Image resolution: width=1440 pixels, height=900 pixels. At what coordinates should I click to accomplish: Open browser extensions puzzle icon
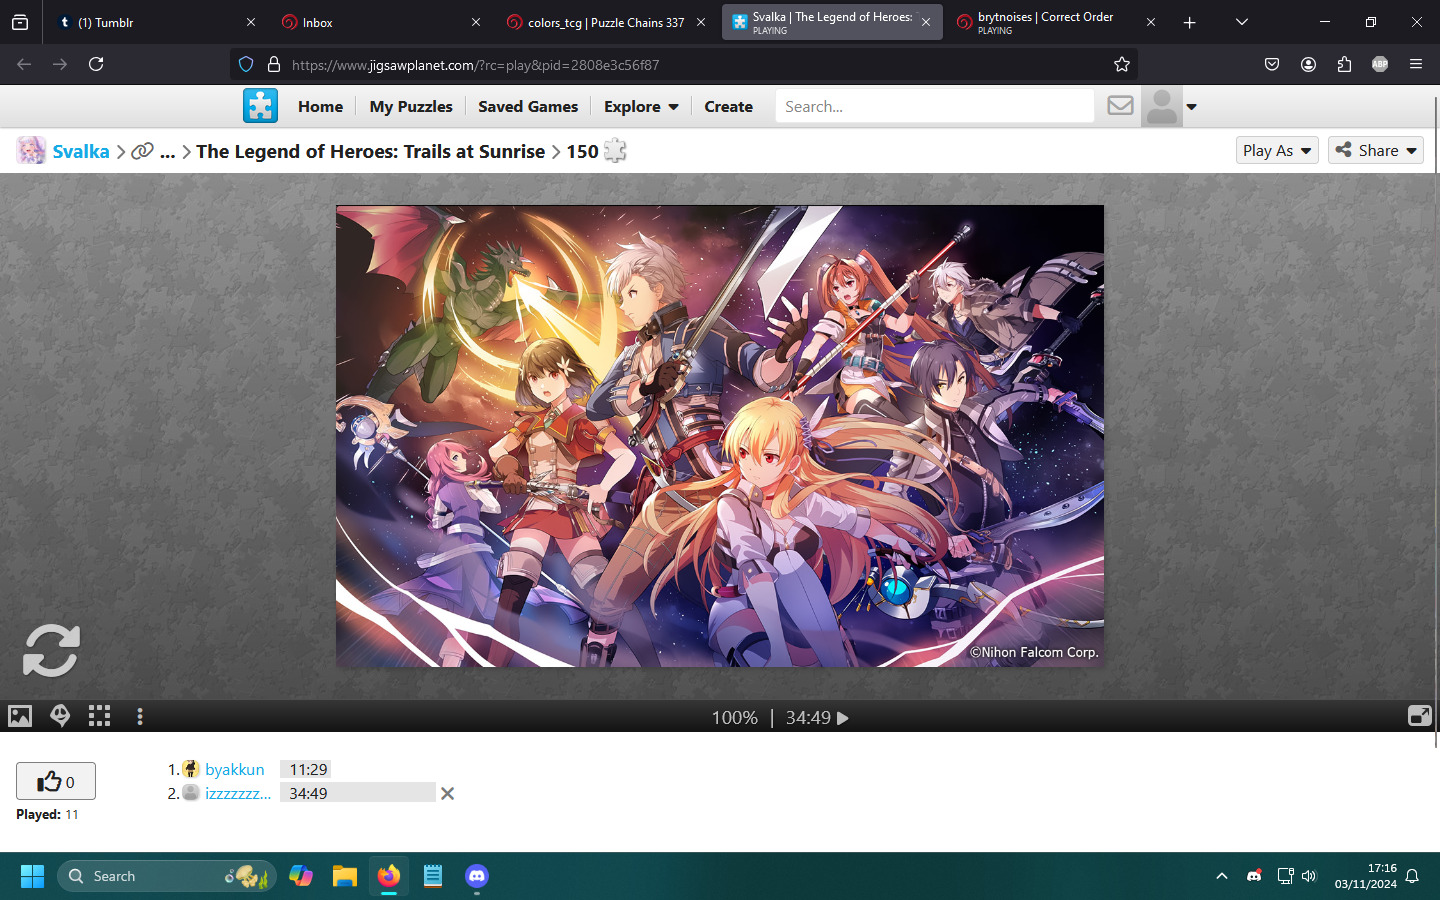coord(1344,64)
